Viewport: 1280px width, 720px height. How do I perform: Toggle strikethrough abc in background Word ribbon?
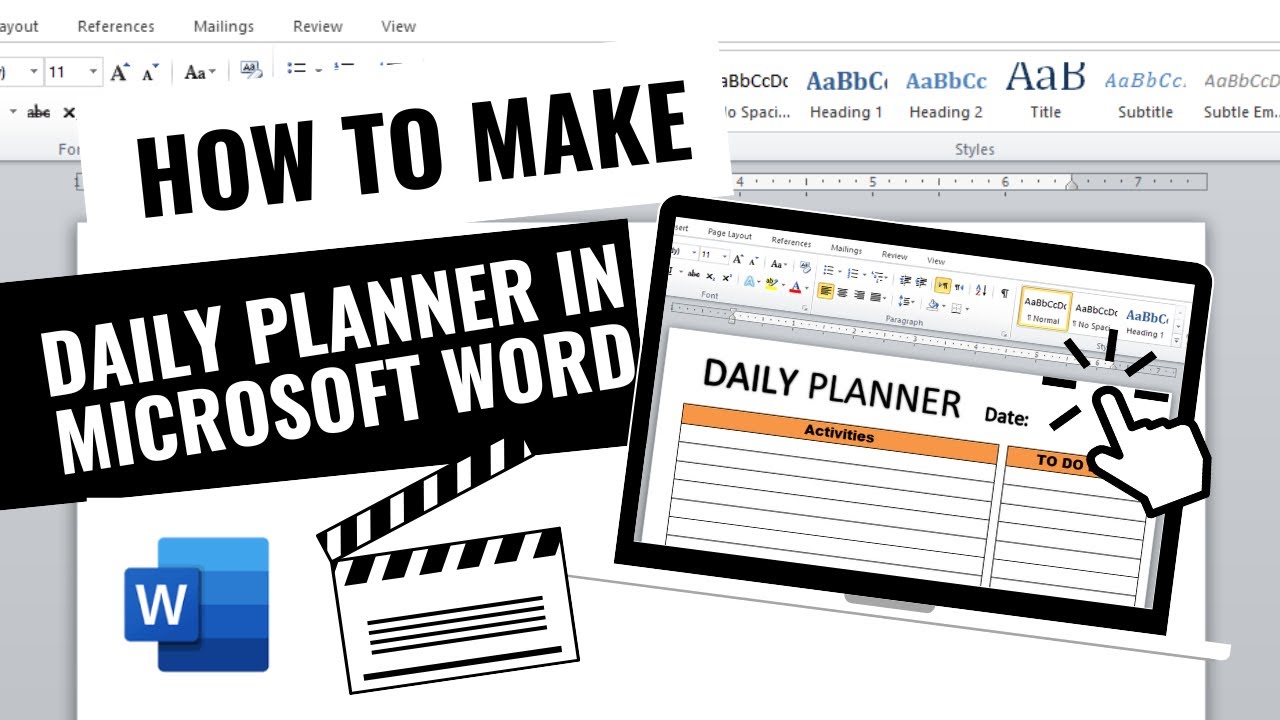(x=38, y=112)
